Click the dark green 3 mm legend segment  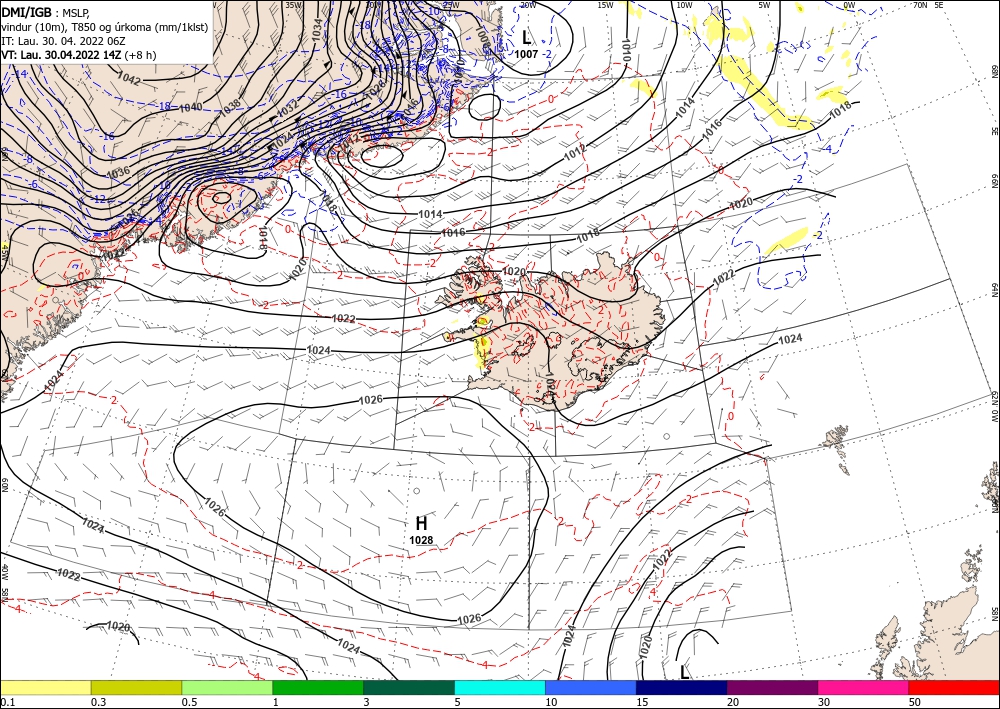coord(409,687)
